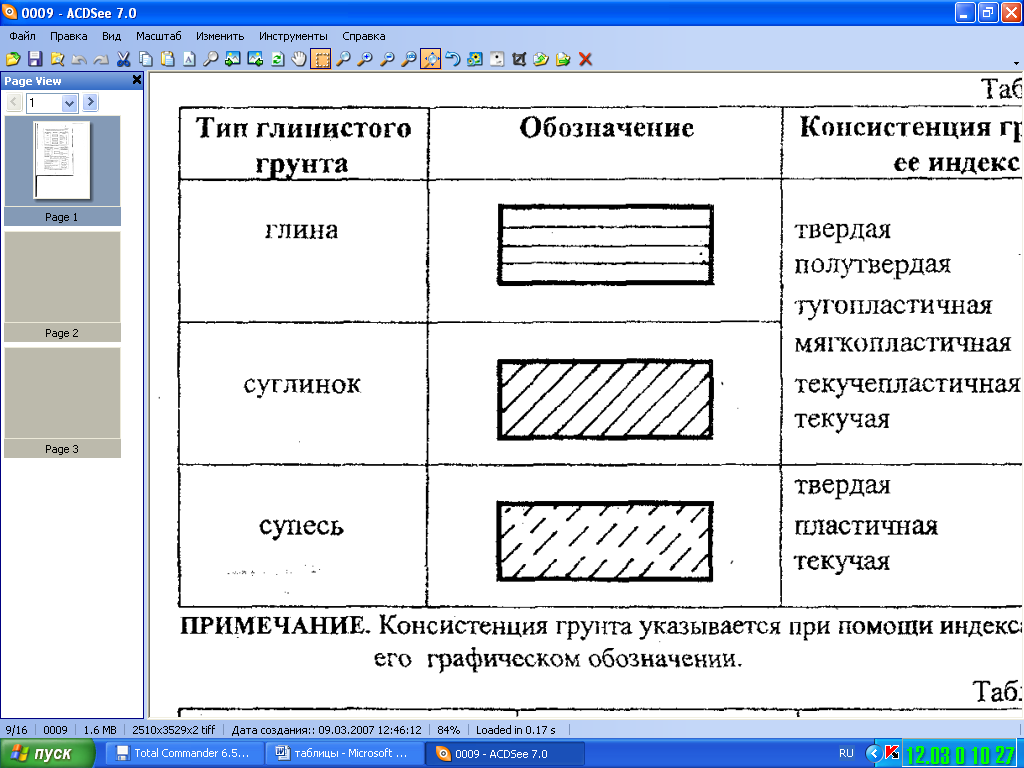Open the page number dropdown
The width and height of the screenshot is (1024, 768).
point(70,103)
